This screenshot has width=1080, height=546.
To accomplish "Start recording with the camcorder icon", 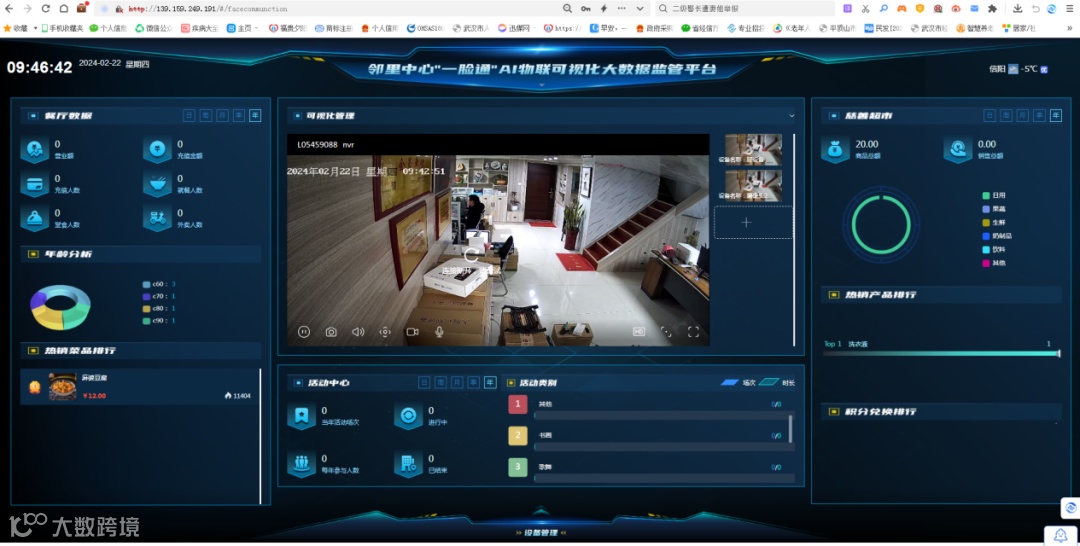I will point(412,332).
